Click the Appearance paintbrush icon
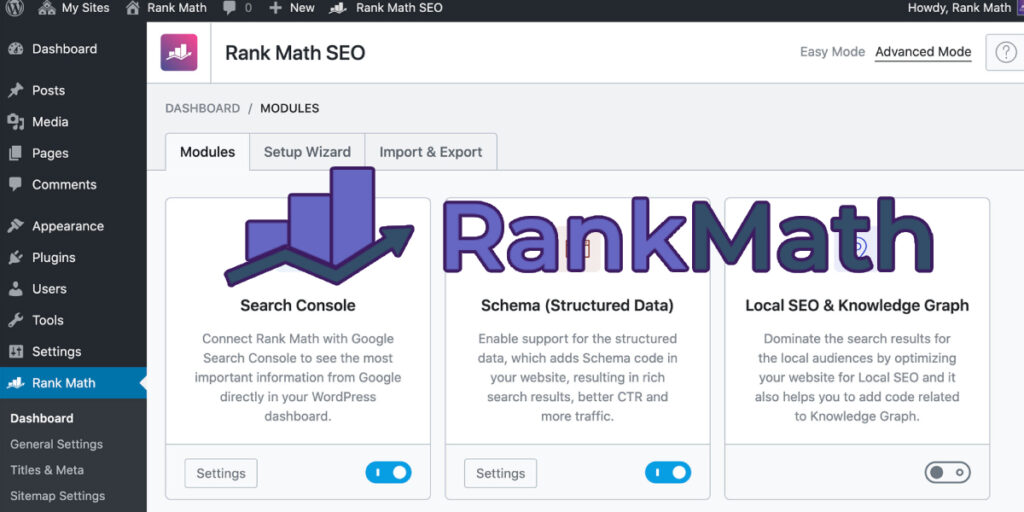Viewport: 1024px width, 512px height. pyautogui.click(x=16, y=226)
